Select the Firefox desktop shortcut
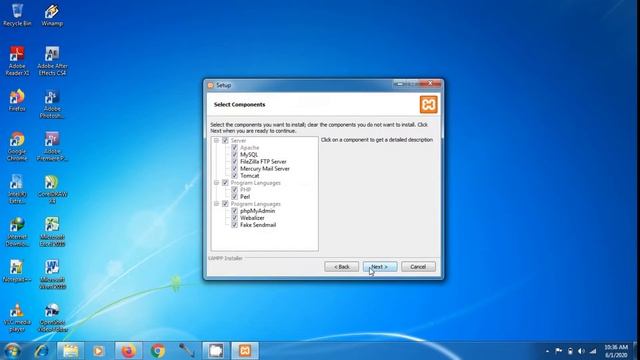The image size is (640, 360). pyautogui.click(x=17, y=100)
